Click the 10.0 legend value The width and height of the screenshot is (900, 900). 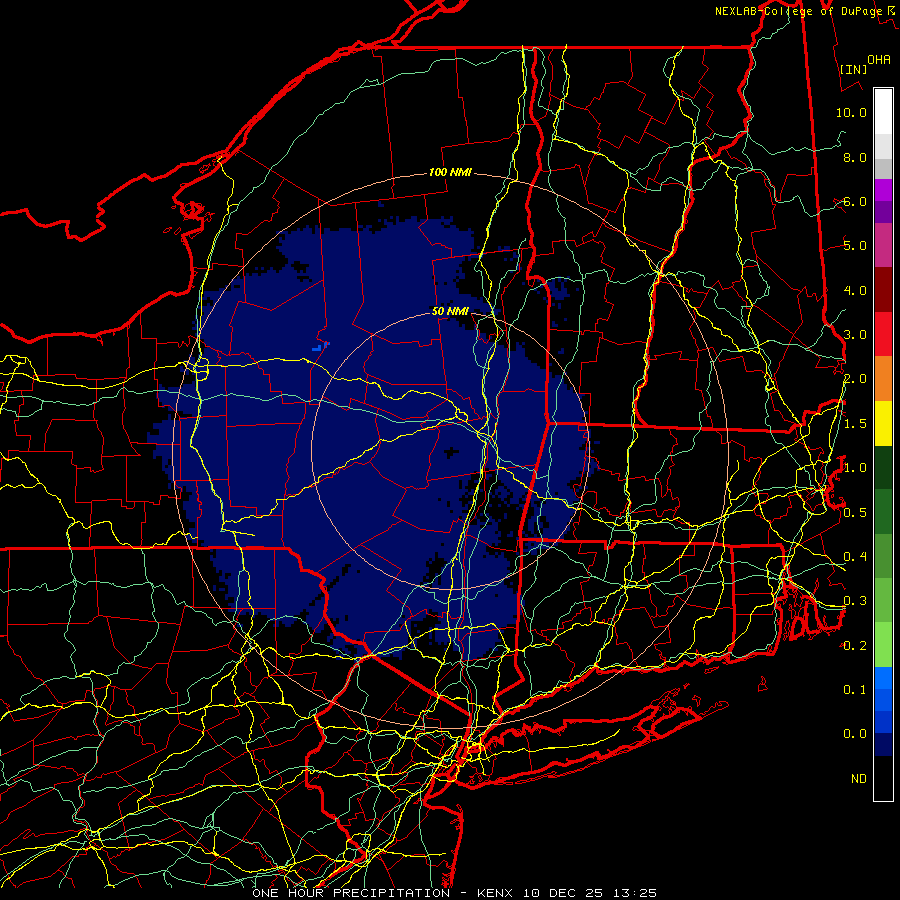click(851, 112)
